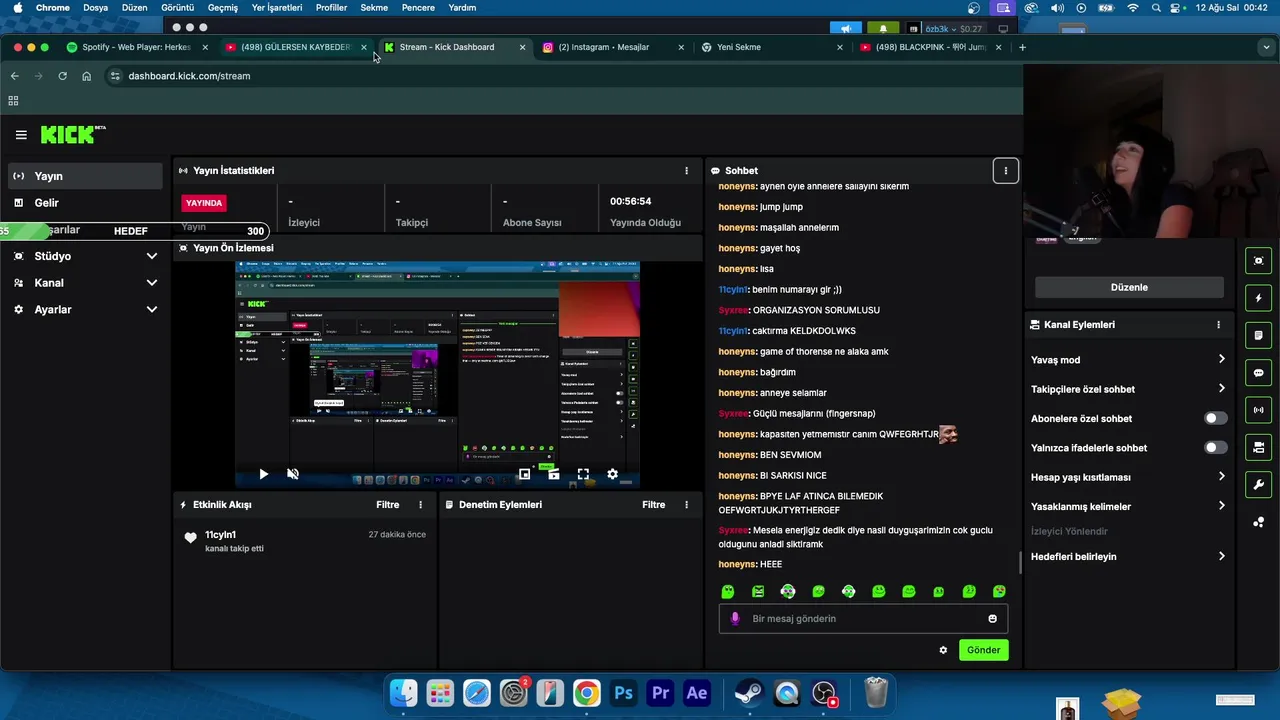Click the purple microphone icon in chat input
Viewport: 1280px width, 720px height.
(735, 618)
